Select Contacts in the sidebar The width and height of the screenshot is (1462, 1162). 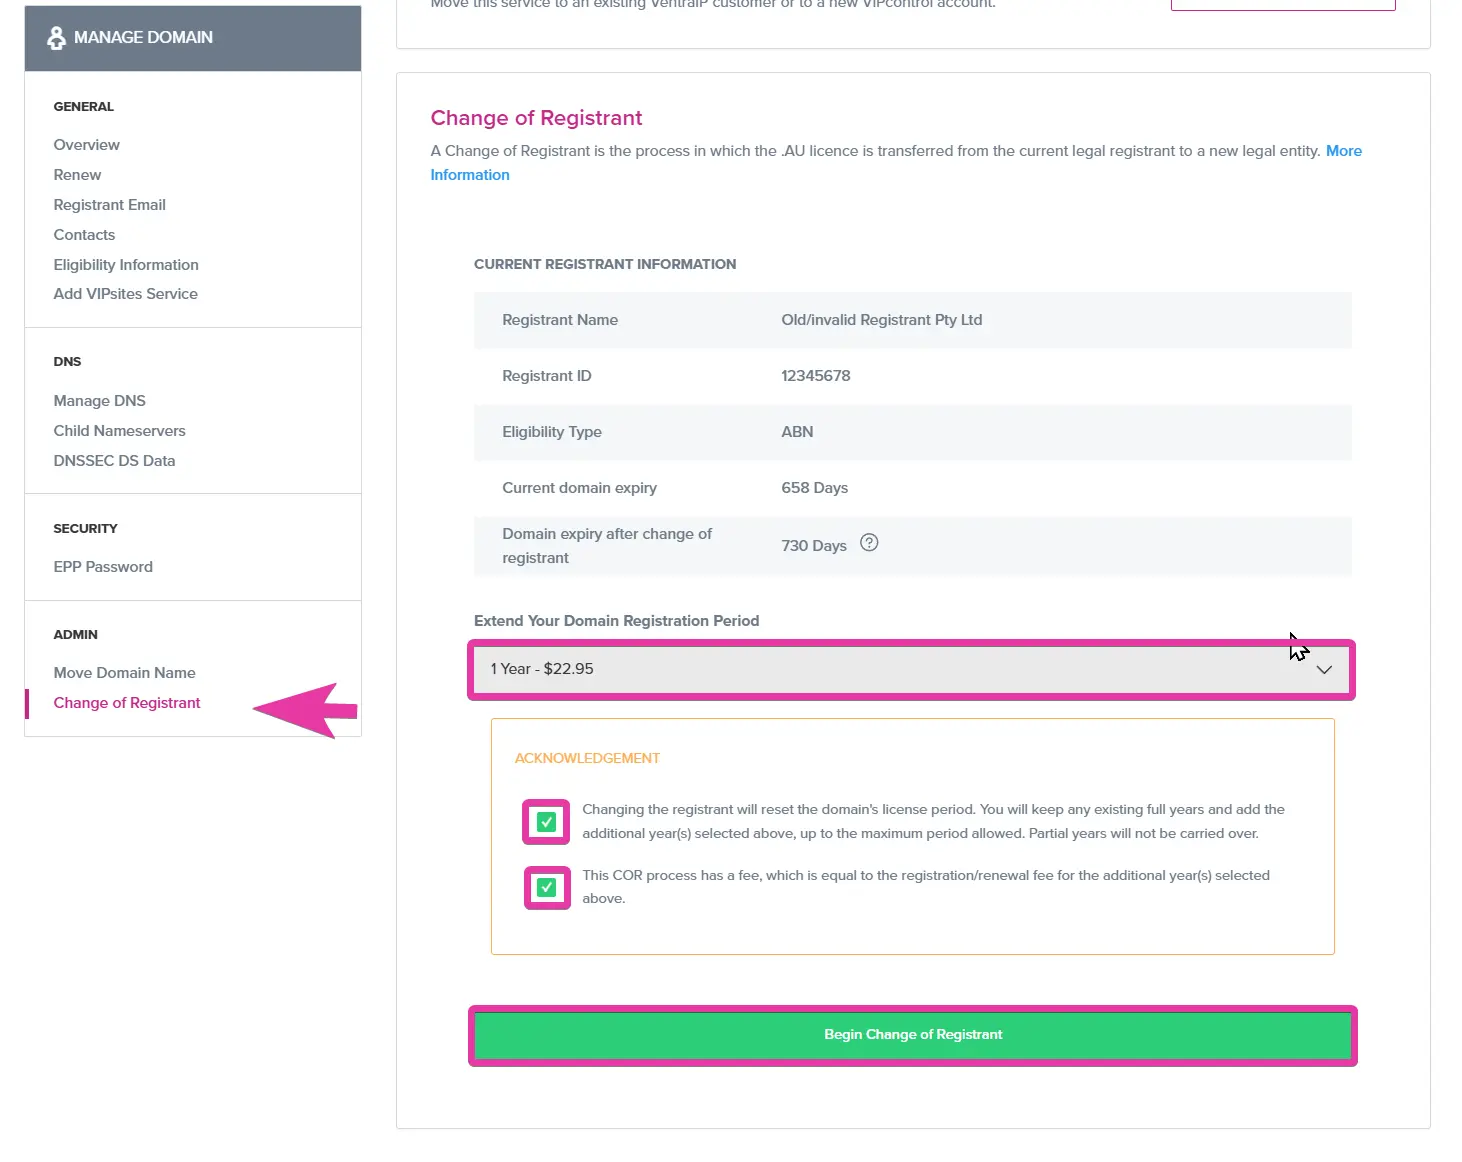coord(84,235)
